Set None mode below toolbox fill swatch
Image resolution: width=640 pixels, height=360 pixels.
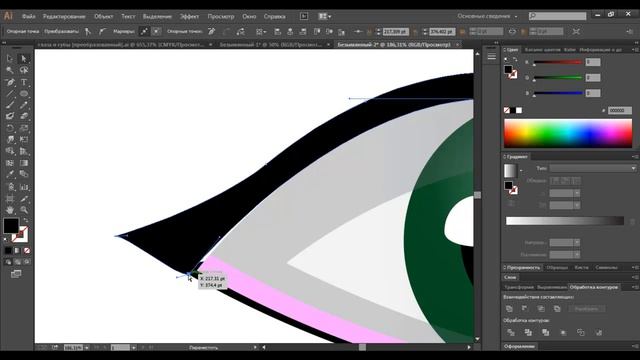(x=27, y=251)
